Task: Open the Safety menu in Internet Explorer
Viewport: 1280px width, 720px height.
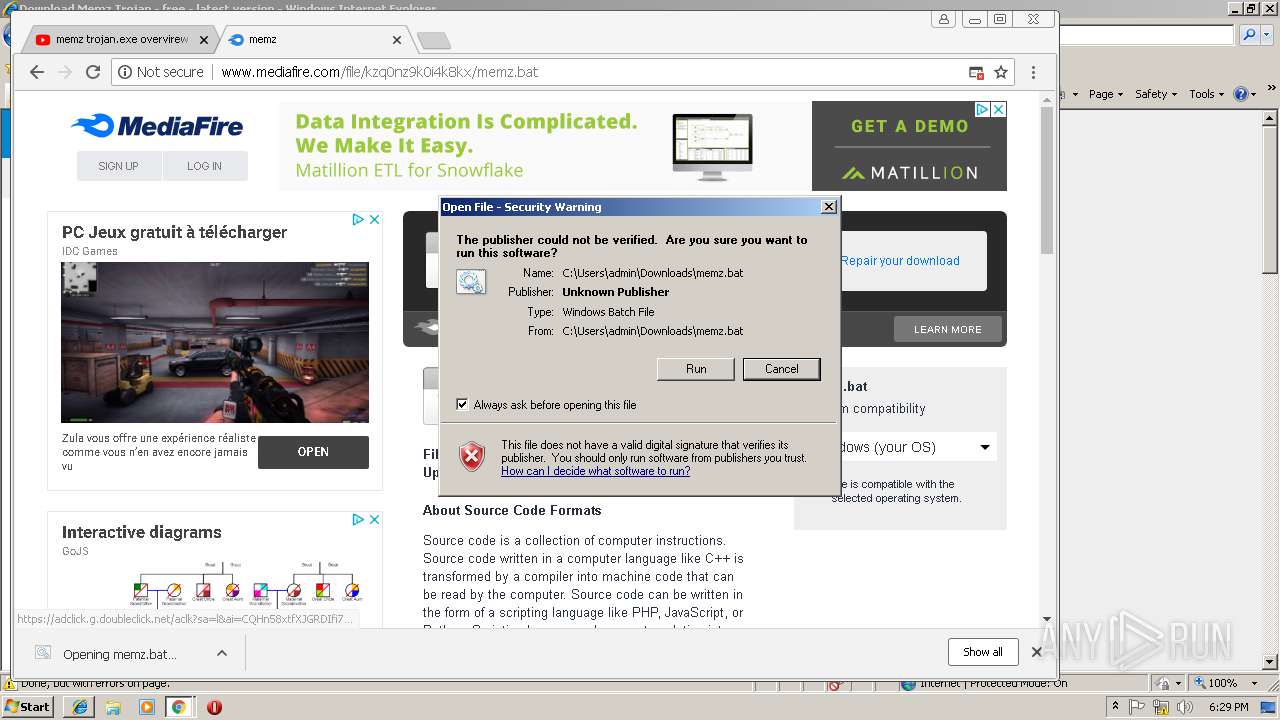Action: [x=1156, y=94]
